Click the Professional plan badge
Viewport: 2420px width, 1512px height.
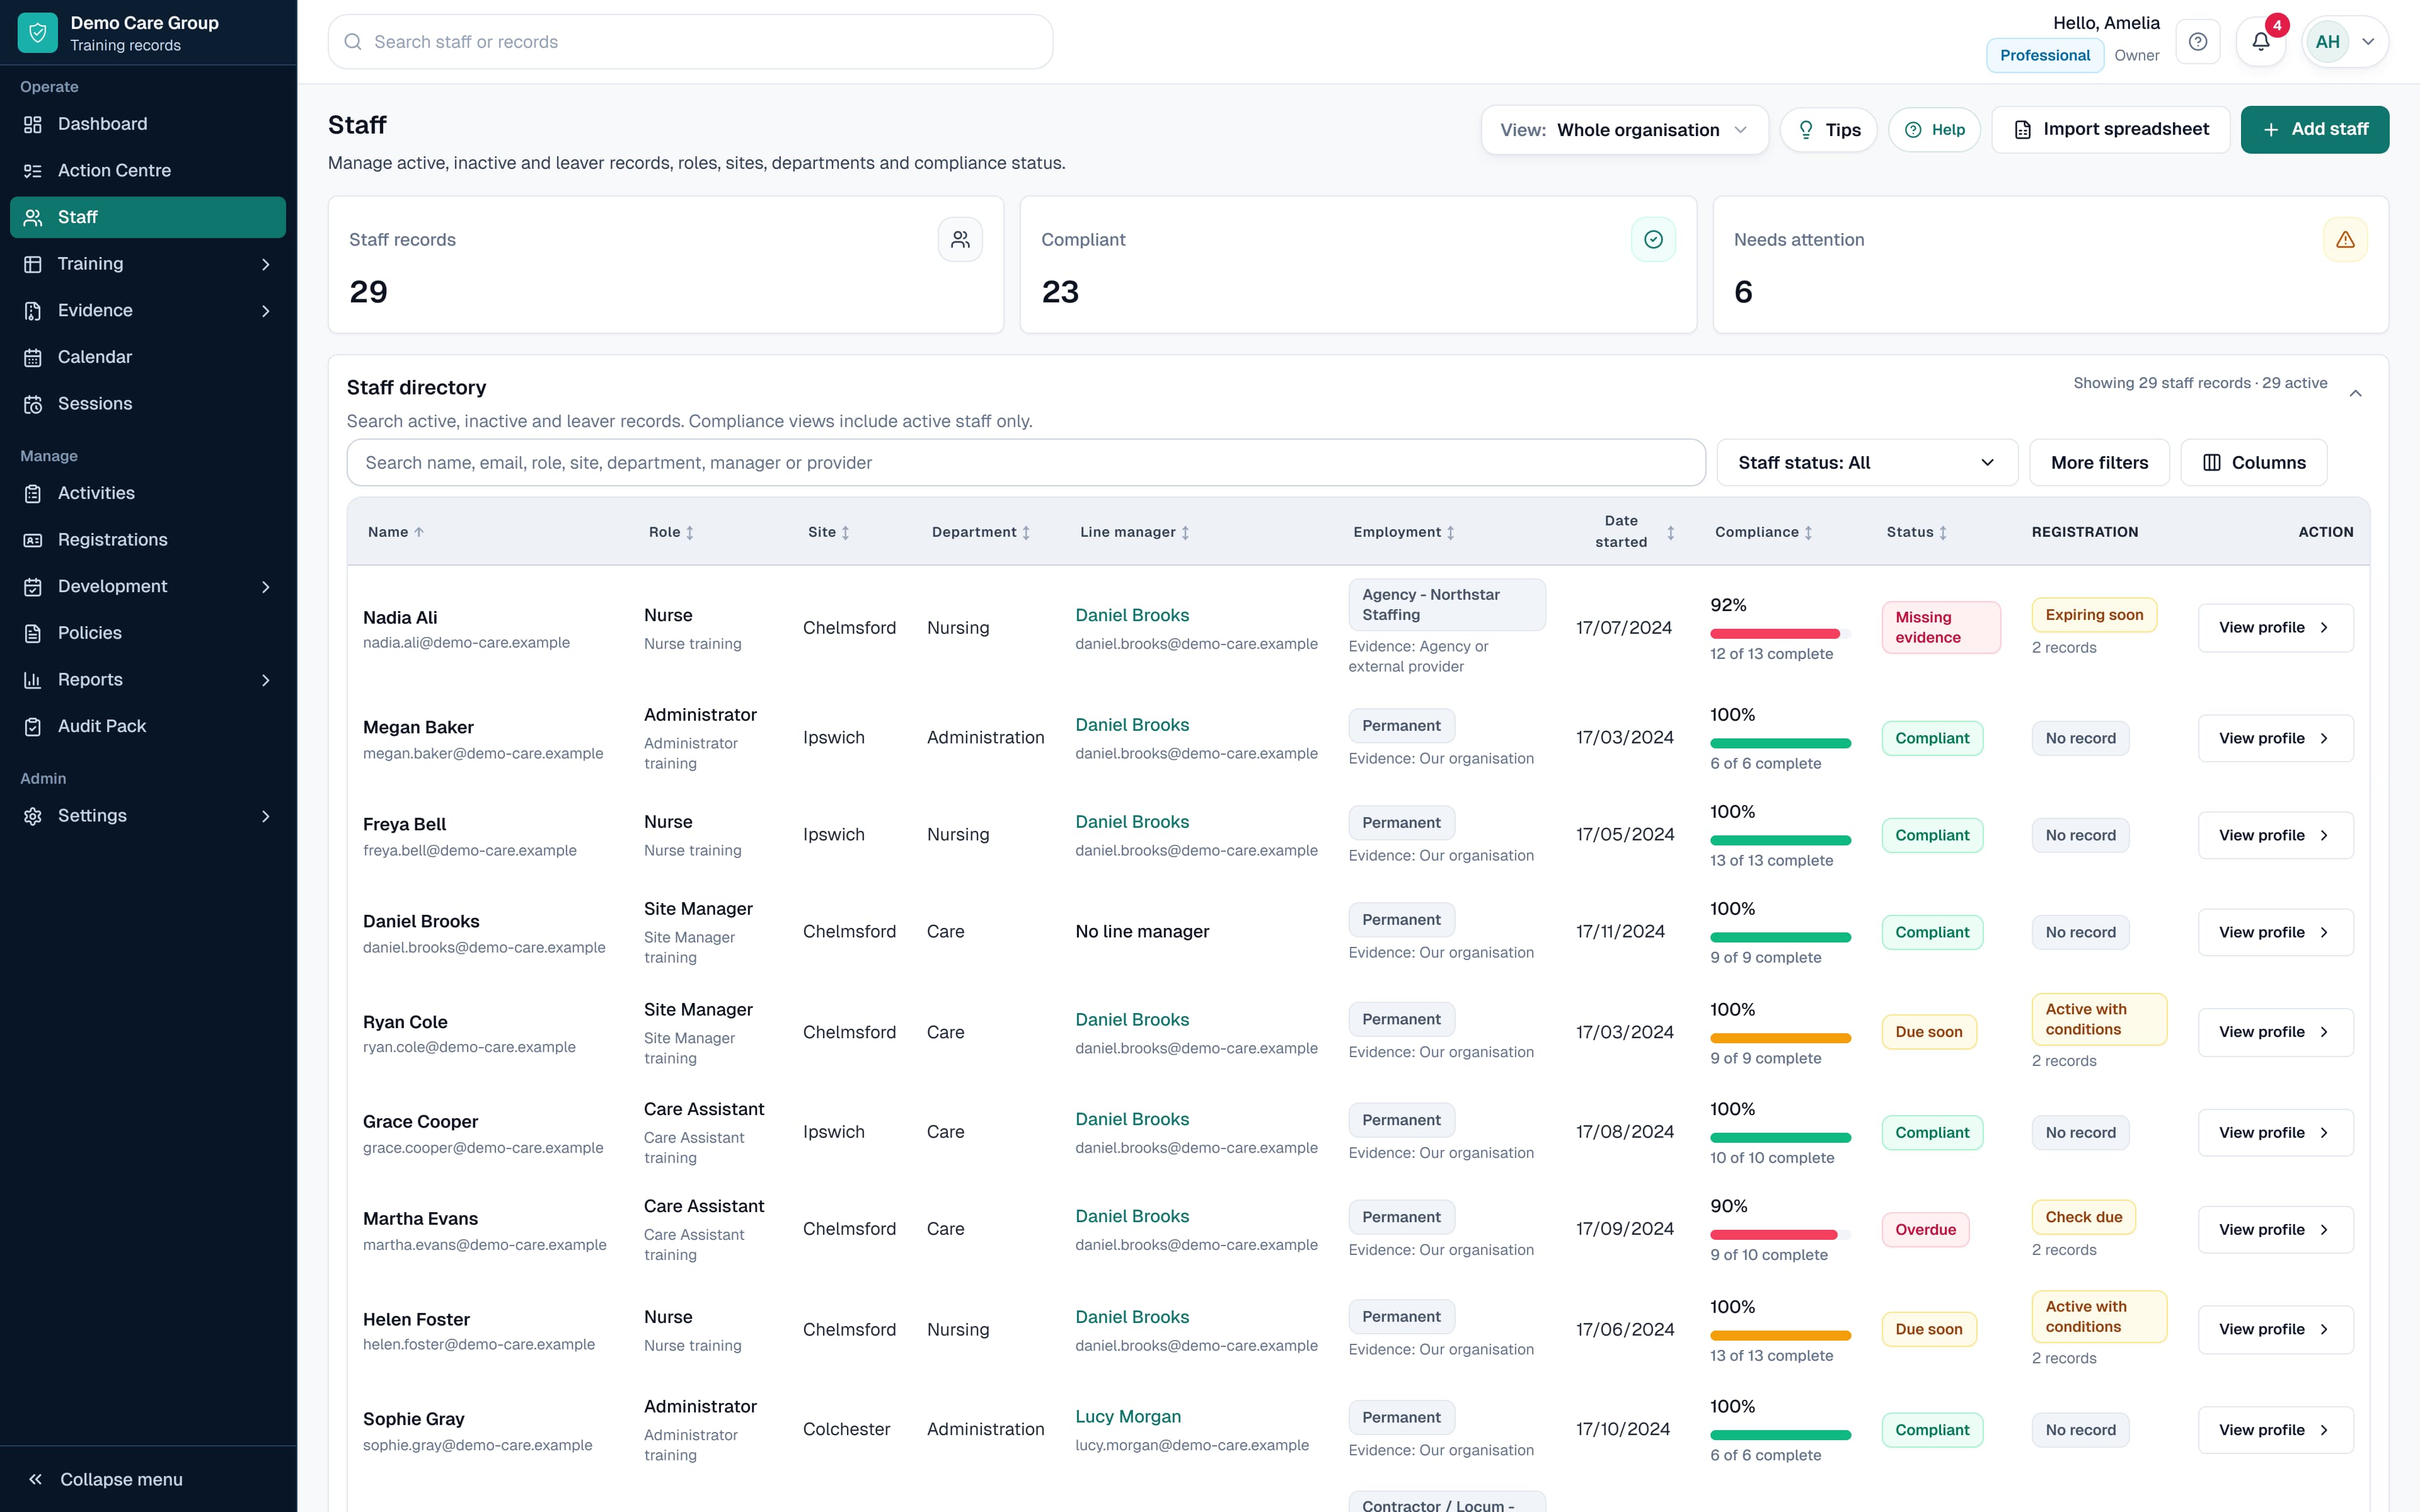tap(2044, 56)
